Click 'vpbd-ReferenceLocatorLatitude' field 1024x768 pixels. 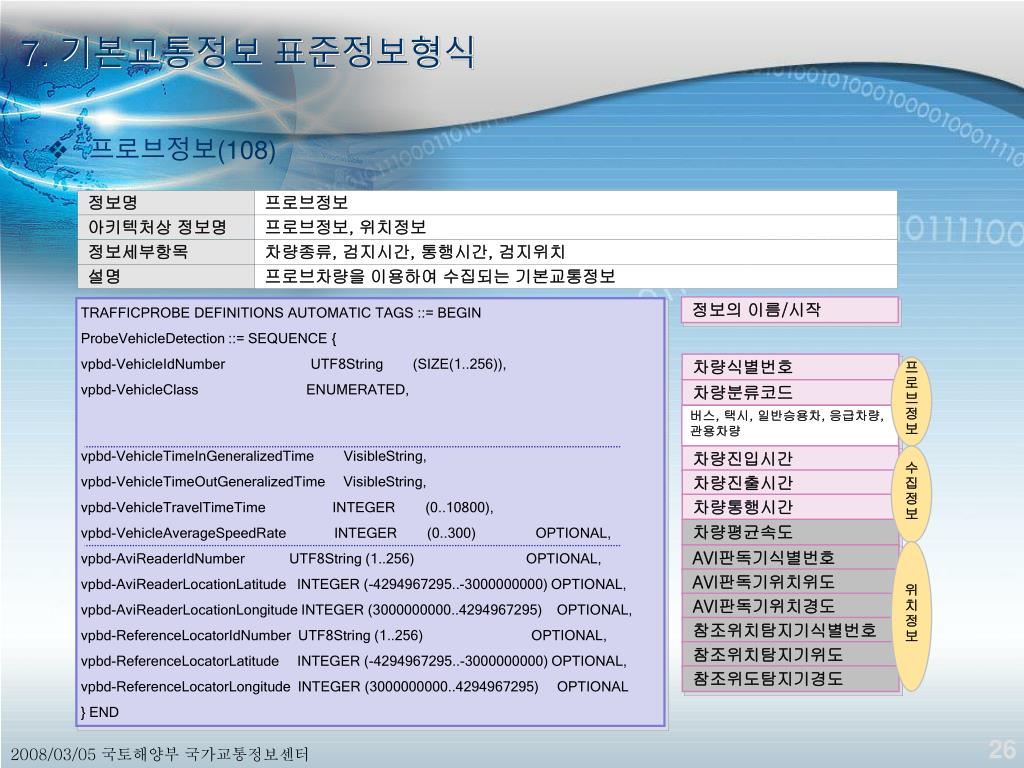[180, 662]
